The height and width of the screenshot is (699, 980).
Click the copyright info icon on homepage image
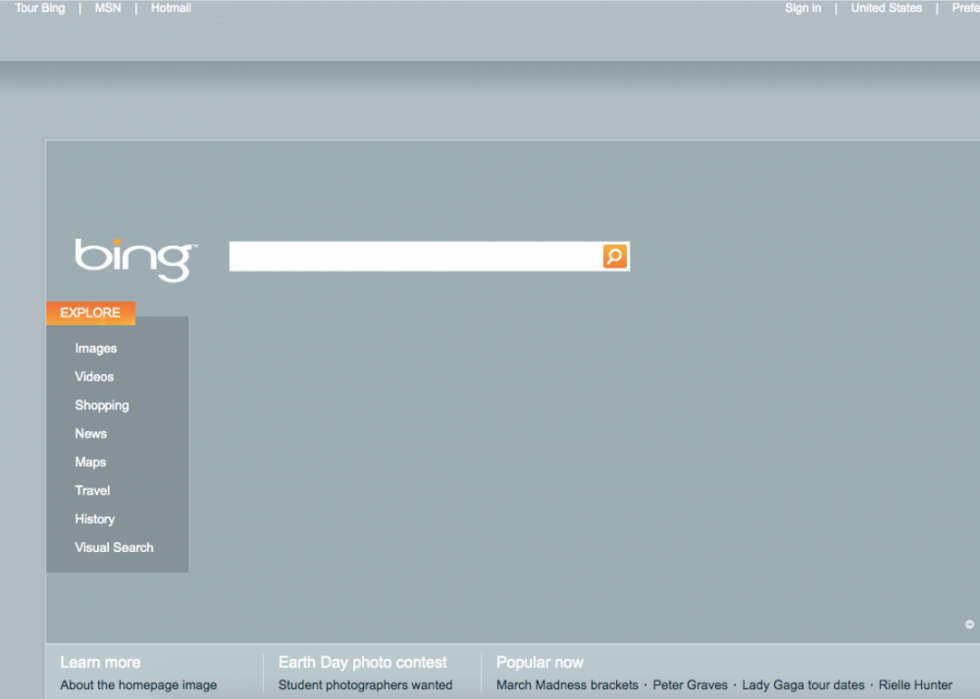[969, 624]
